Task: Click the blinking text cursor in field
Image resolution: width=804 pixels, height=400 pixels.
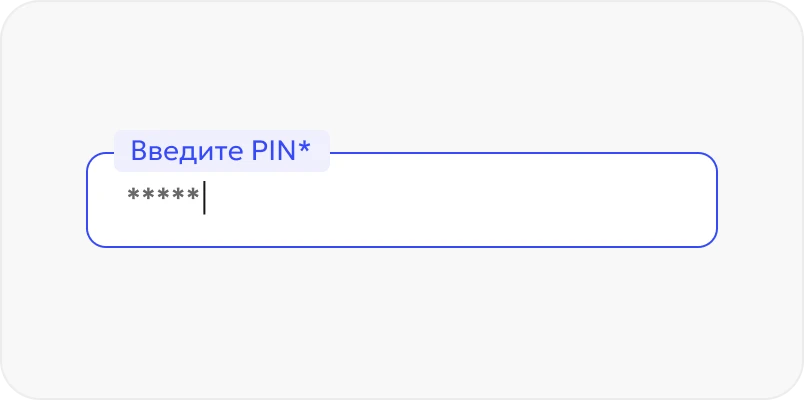Action: coord(204,197)
